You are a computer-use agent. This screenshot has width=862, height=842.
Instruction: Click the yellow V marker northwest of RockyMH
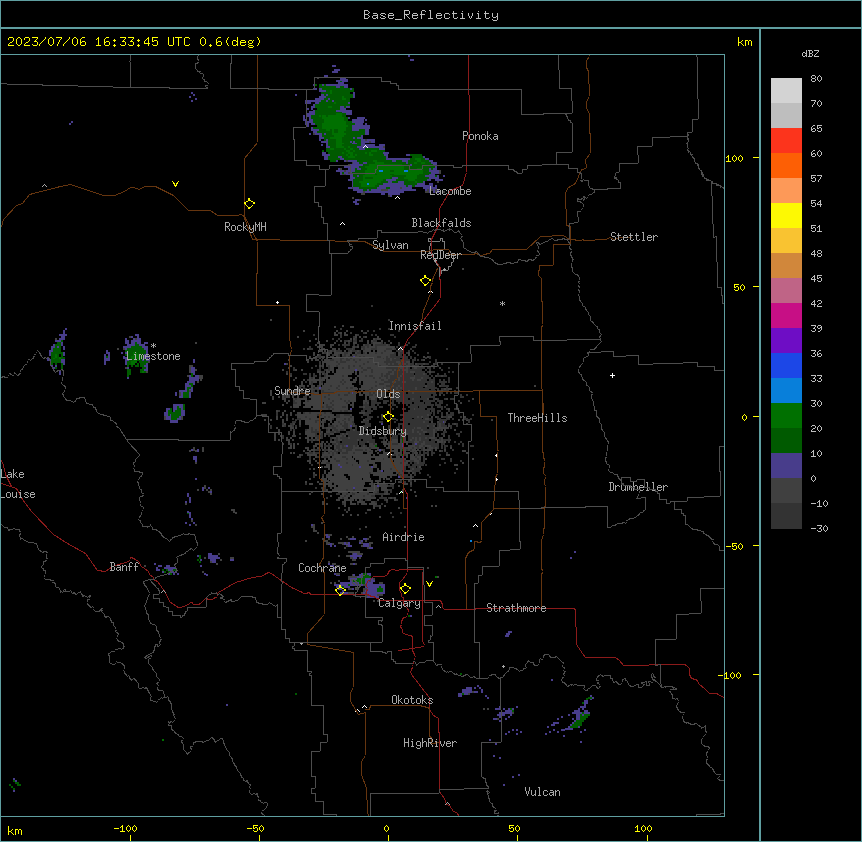tap(175, 184)
